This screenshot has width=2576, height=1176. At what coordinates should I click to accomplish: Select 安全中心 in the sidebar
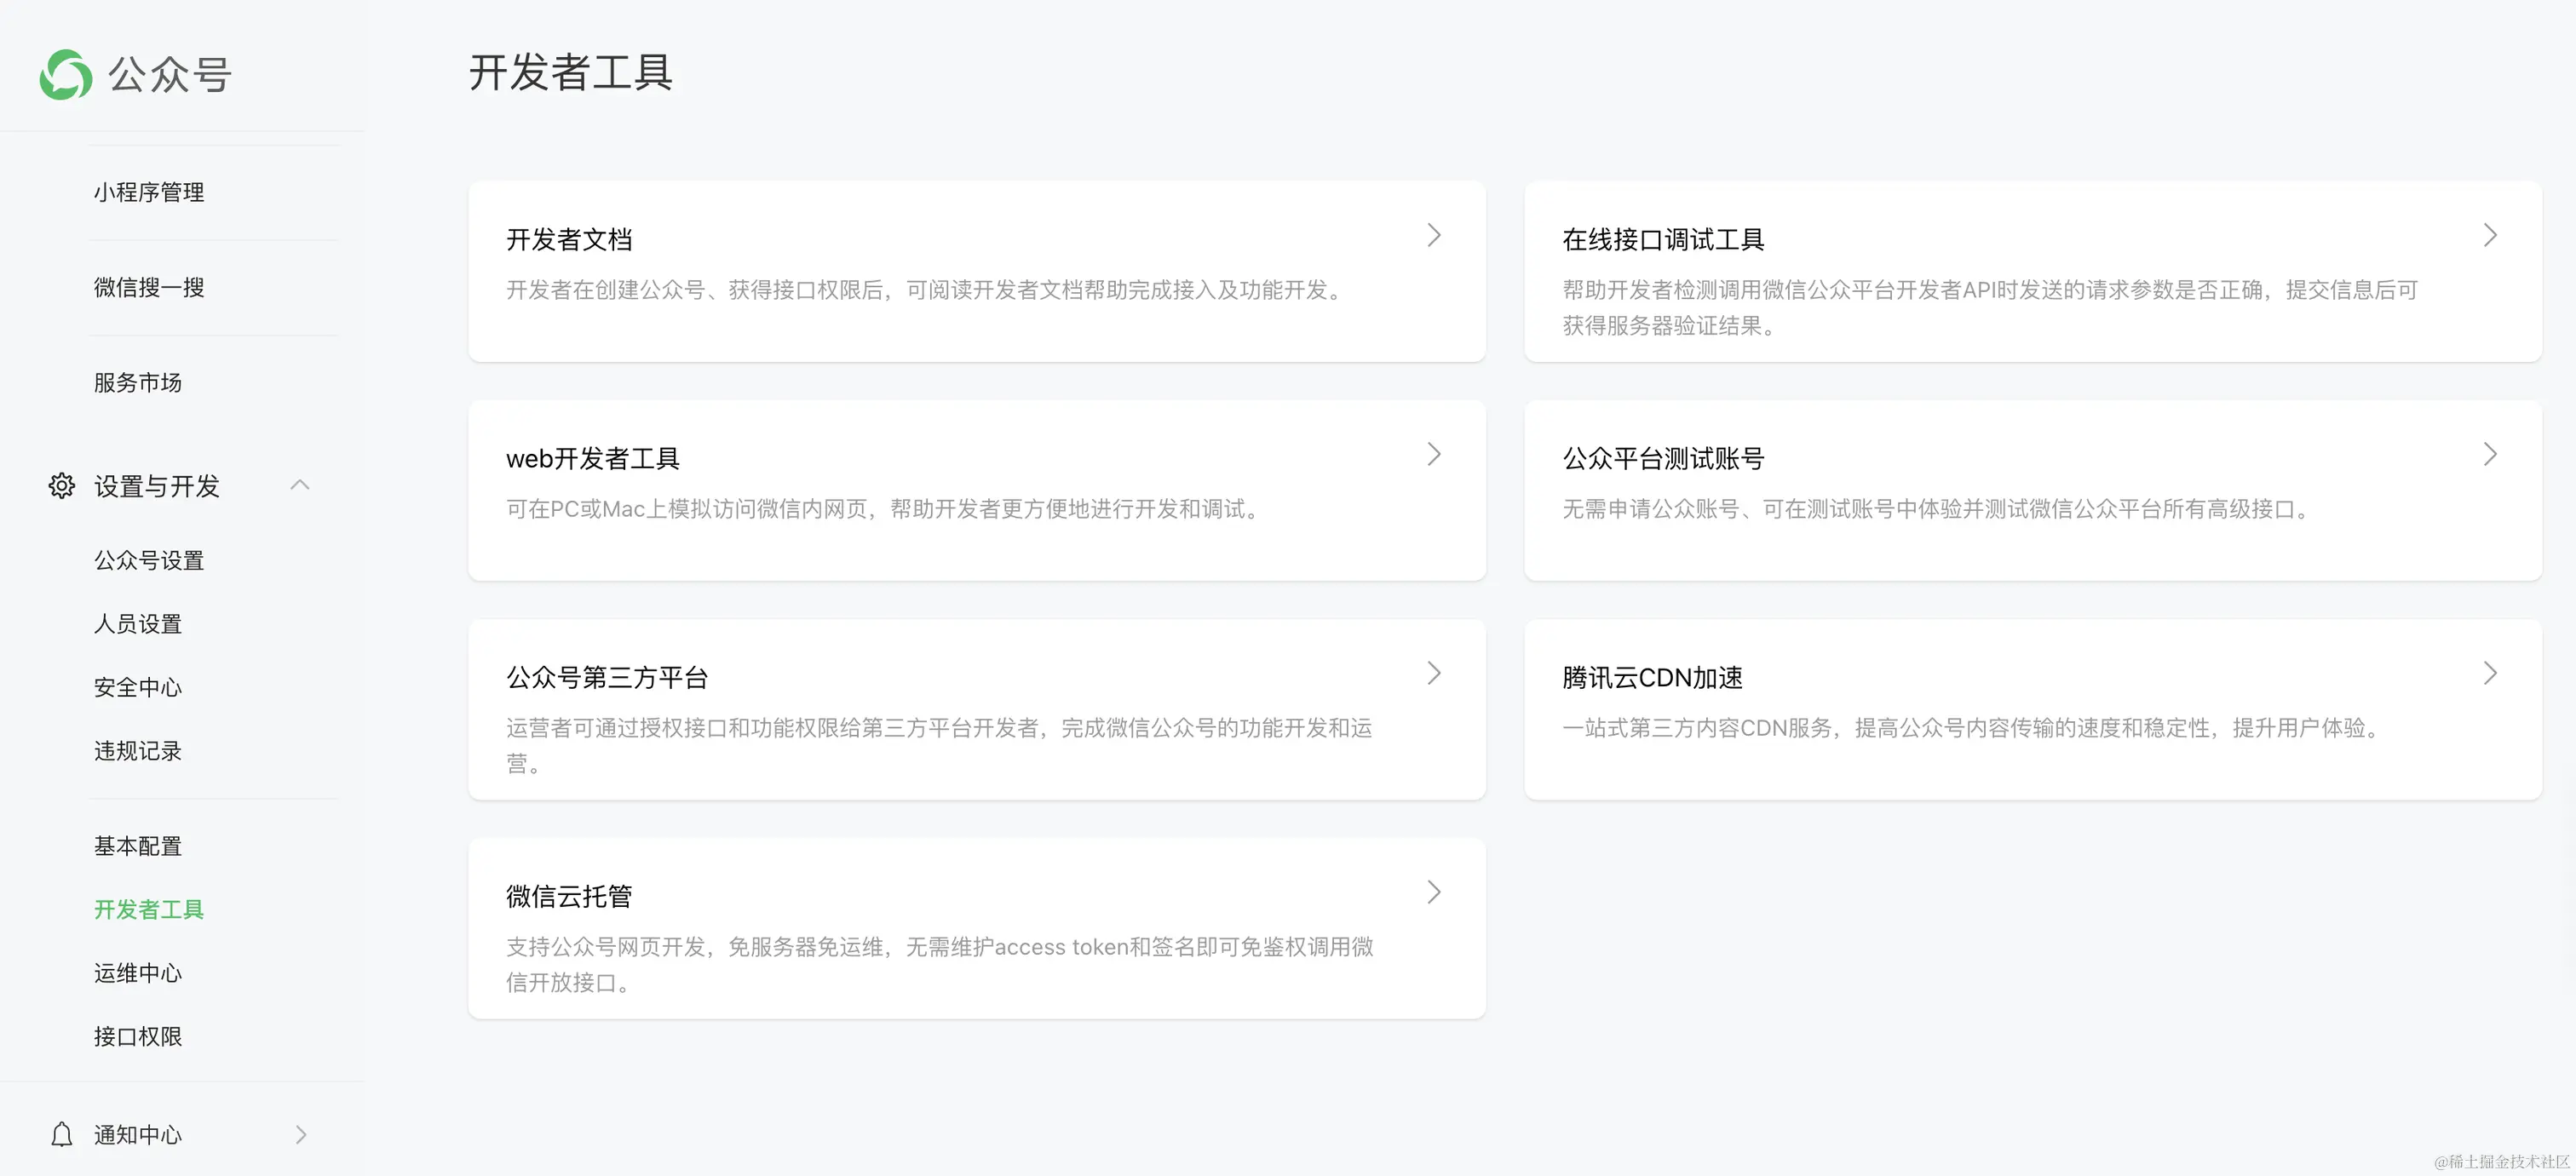137,687
